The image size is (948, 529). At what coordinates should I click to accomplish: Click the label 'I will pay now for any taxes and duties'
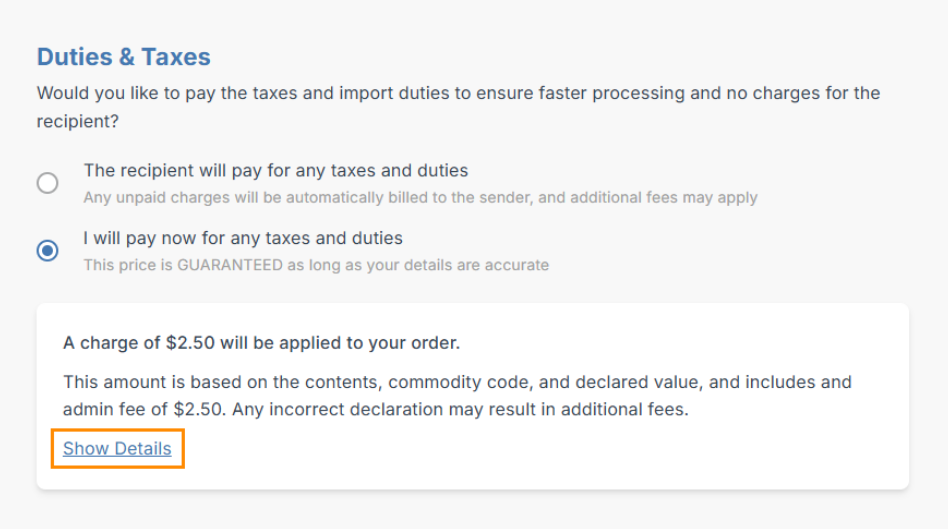point(243,239)
